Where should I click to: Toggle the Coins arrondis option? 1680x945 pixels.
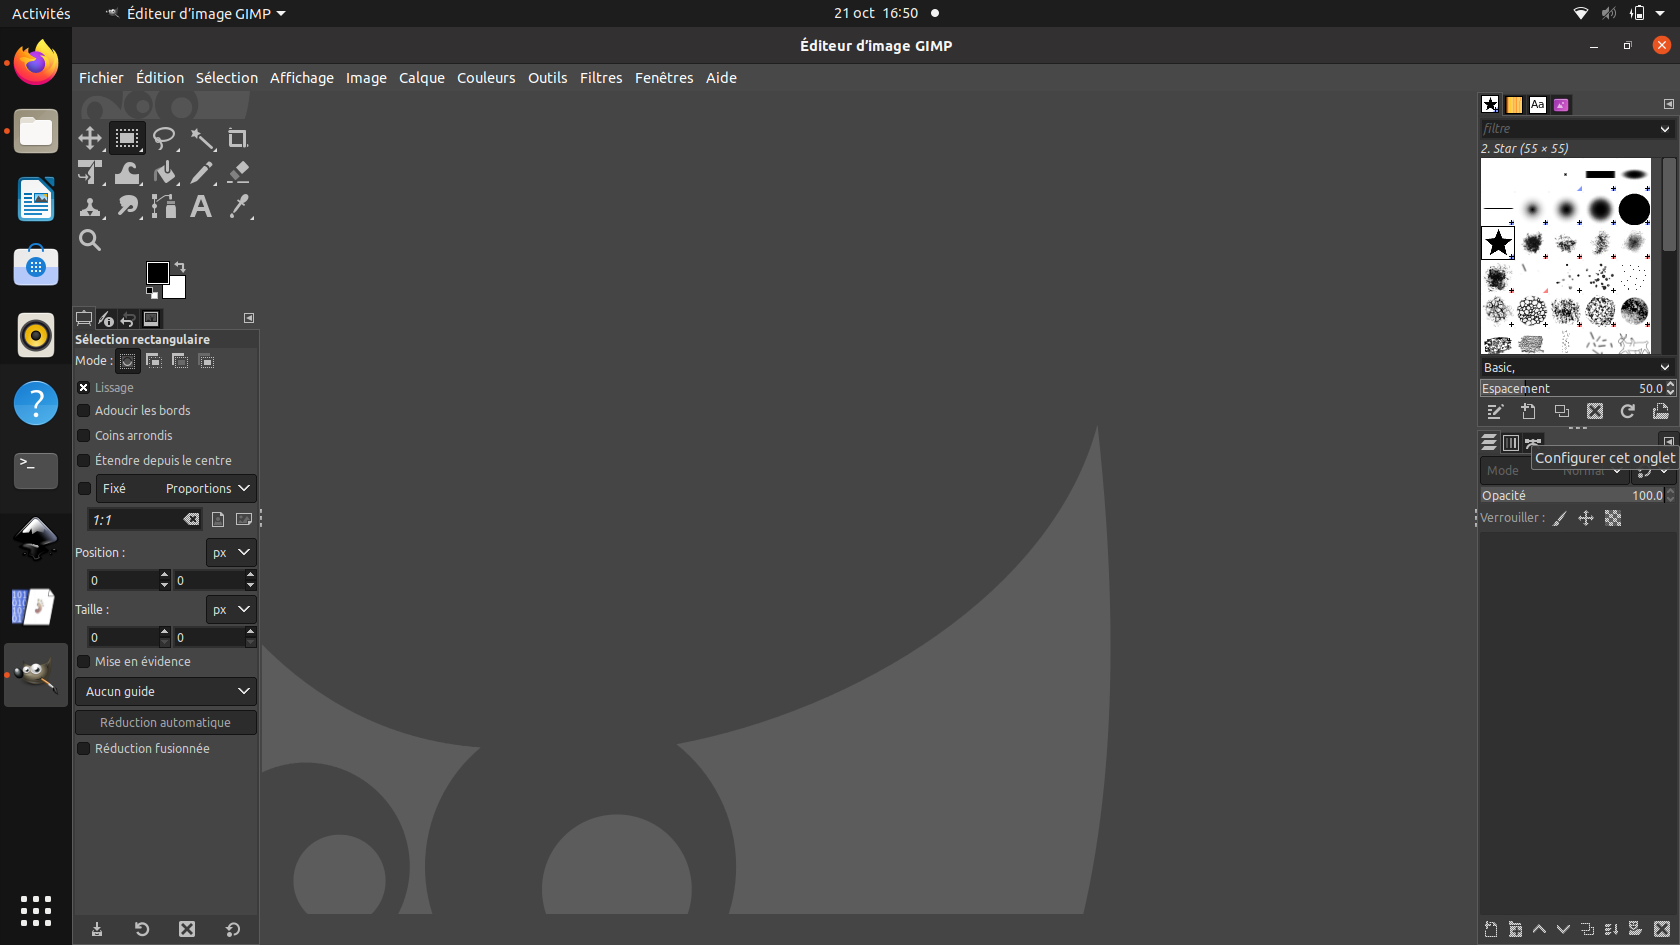click(x=84, y=436)
